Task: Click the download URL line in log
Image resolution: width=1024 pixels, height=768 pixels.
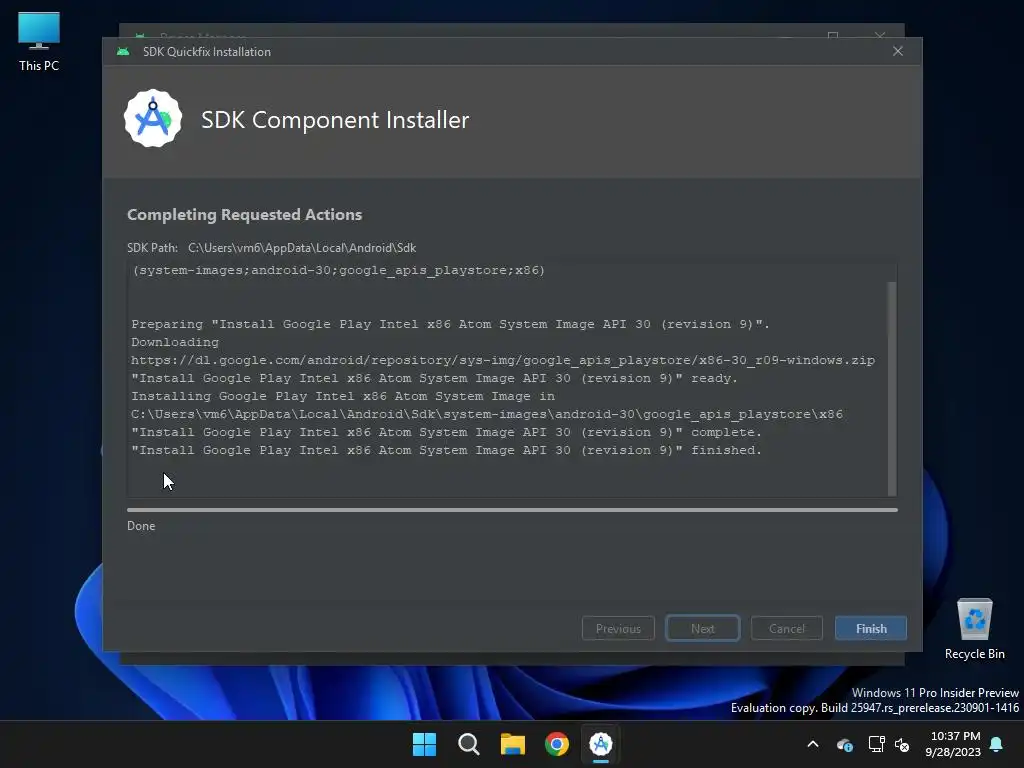Action: (x=503, y=360)
